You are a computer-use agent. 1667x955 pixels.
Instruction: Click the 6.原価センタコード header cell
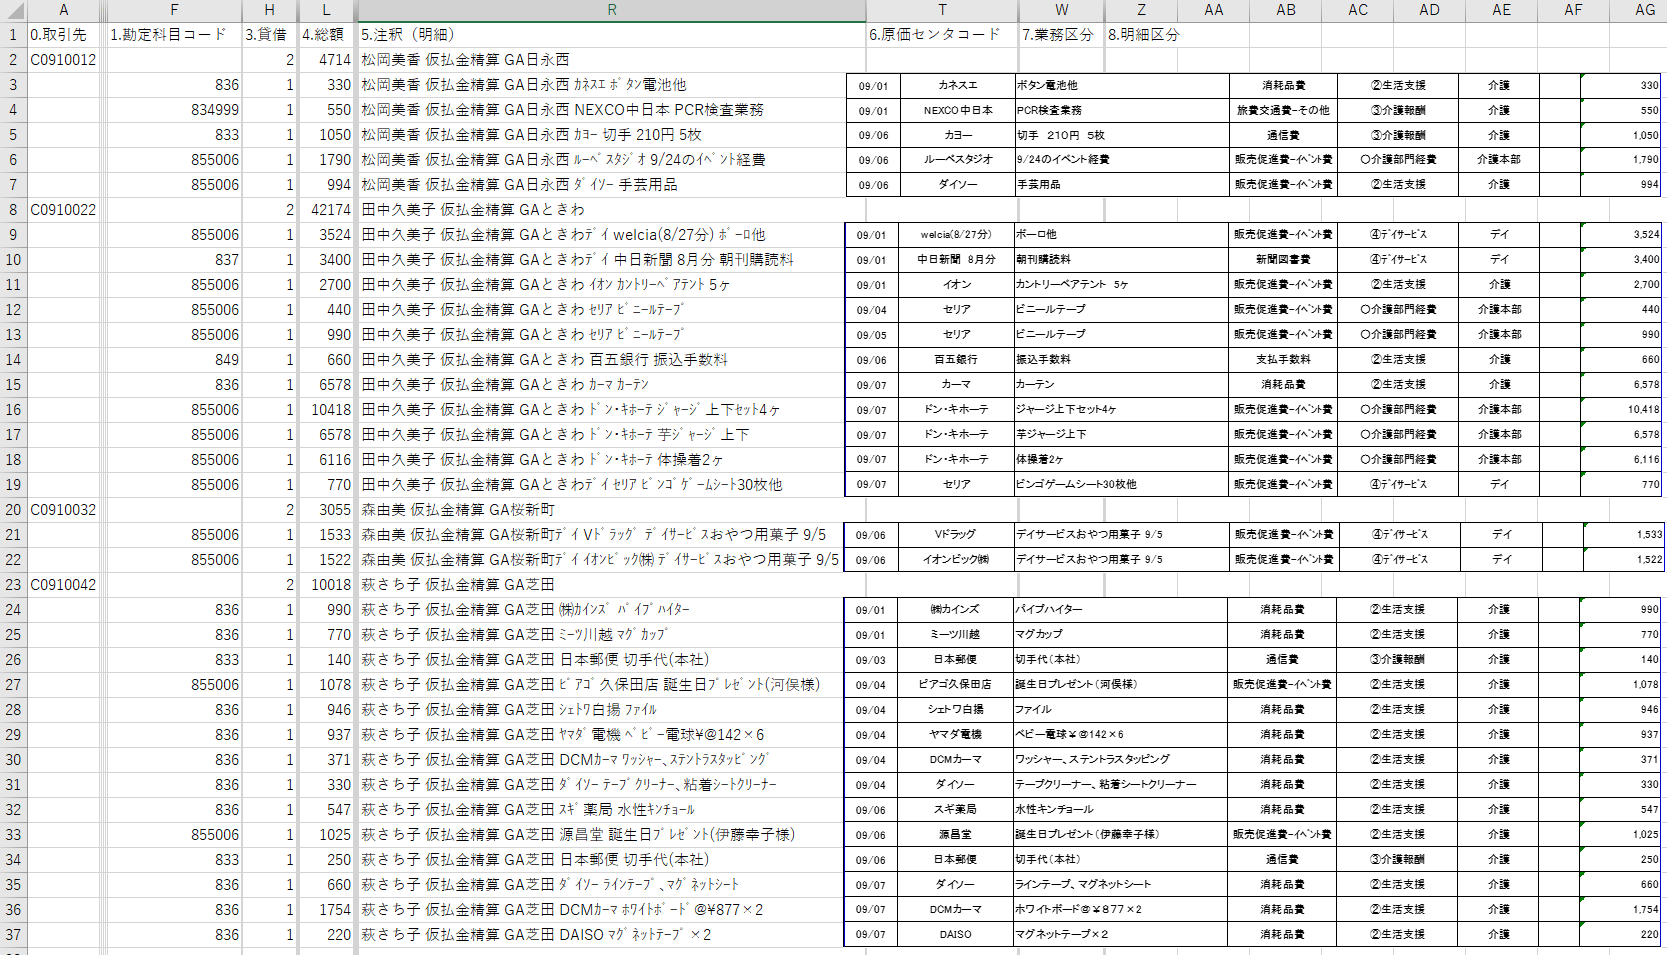pos(941,35)
